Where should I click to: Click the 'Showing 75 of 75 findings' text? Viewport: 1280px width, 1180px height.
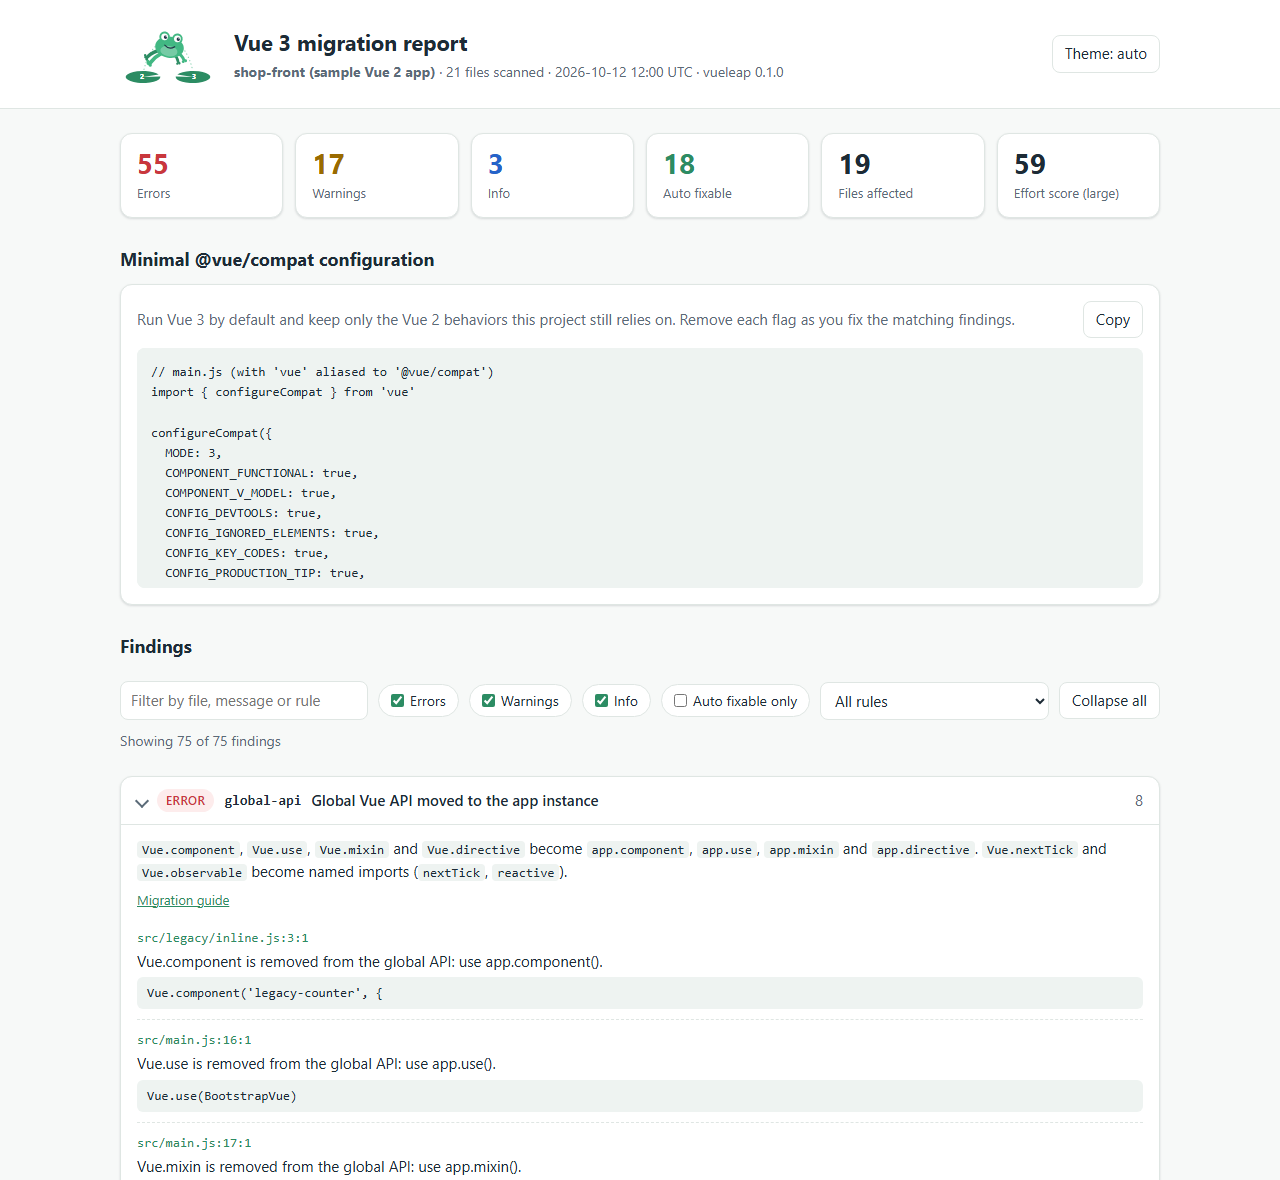pos(200,741)
